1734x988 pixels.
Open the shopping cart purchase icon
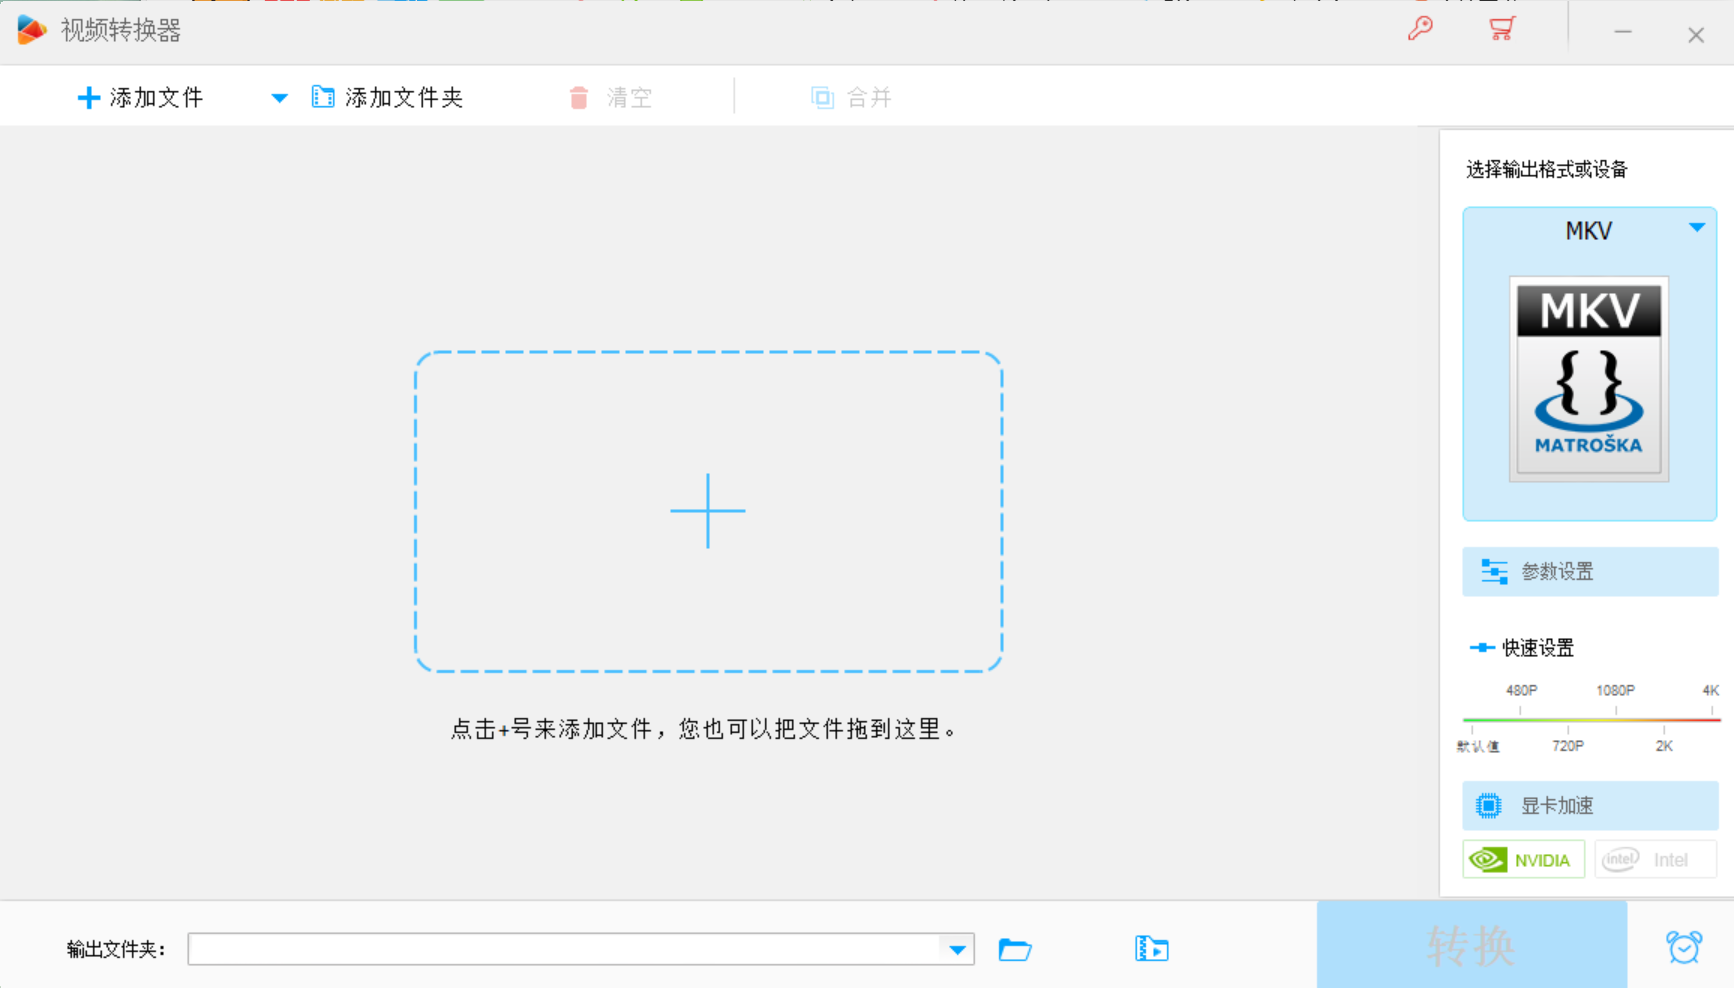pos(1500,30)
